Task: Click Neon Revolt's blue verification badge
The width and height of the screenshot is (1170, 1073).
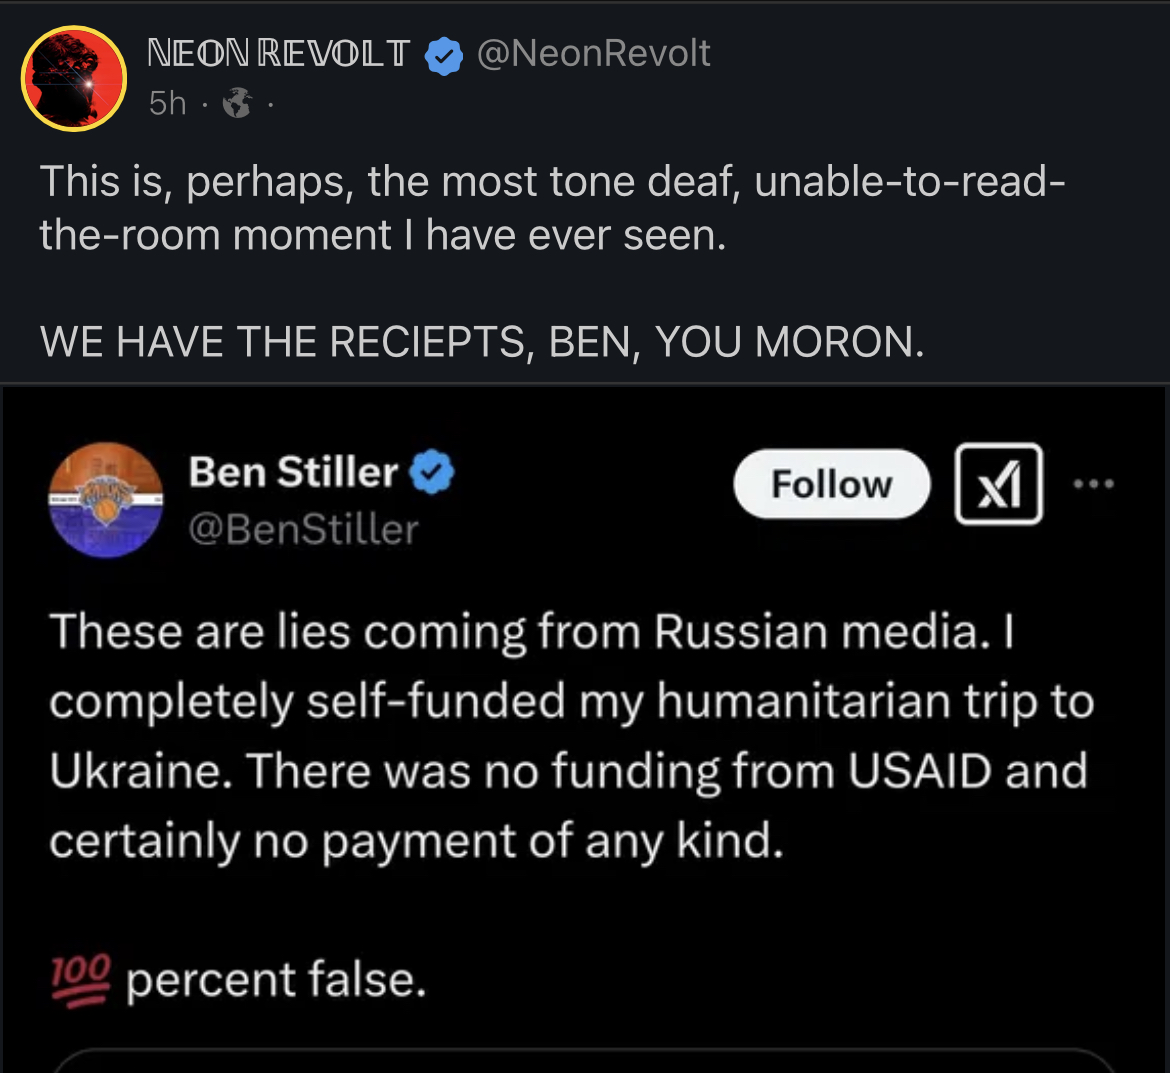Action: pos(444,55)
